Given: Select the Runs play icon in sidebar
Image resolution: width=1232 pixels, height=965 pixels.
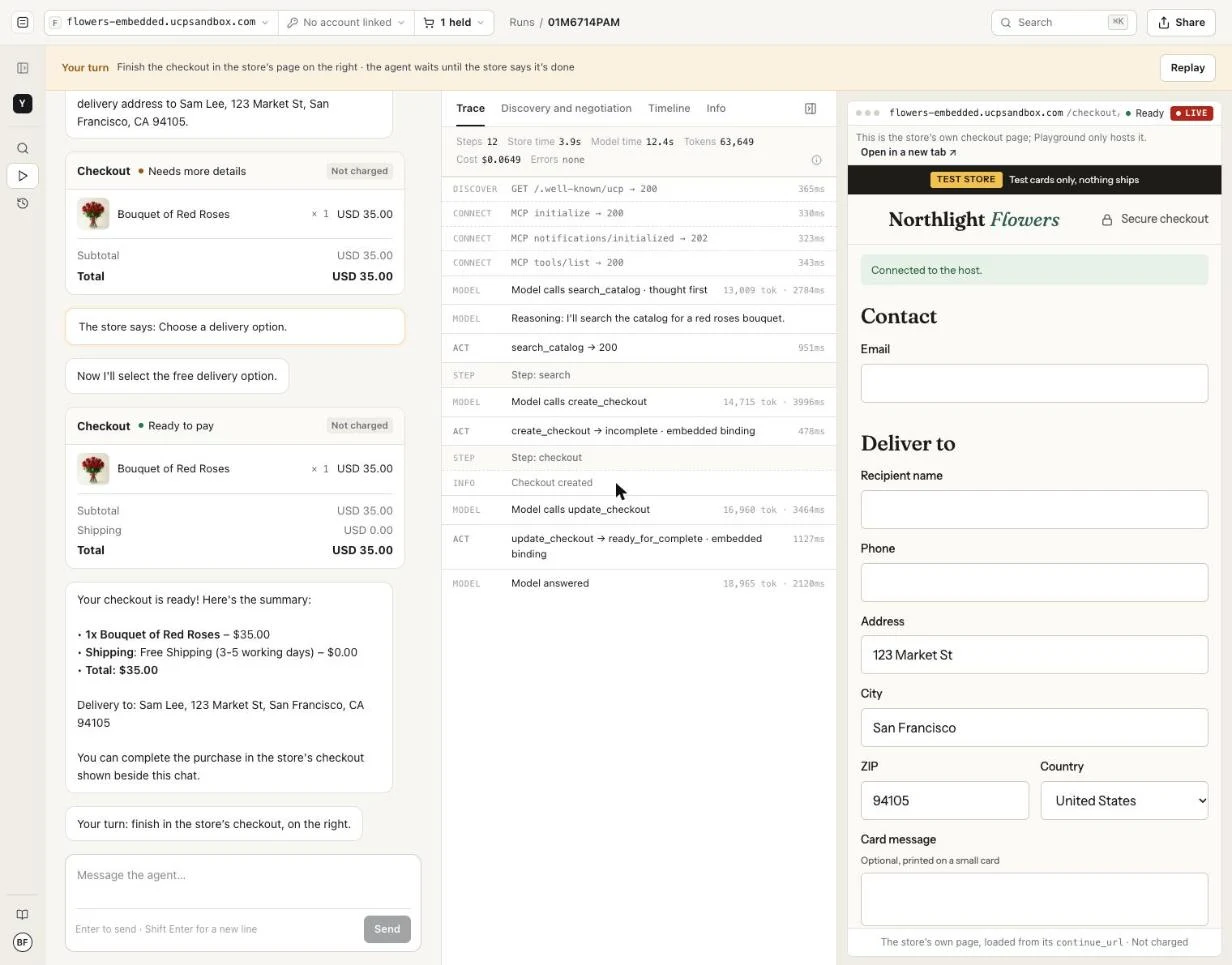Looking at the screenshot, I should (22, 176).
